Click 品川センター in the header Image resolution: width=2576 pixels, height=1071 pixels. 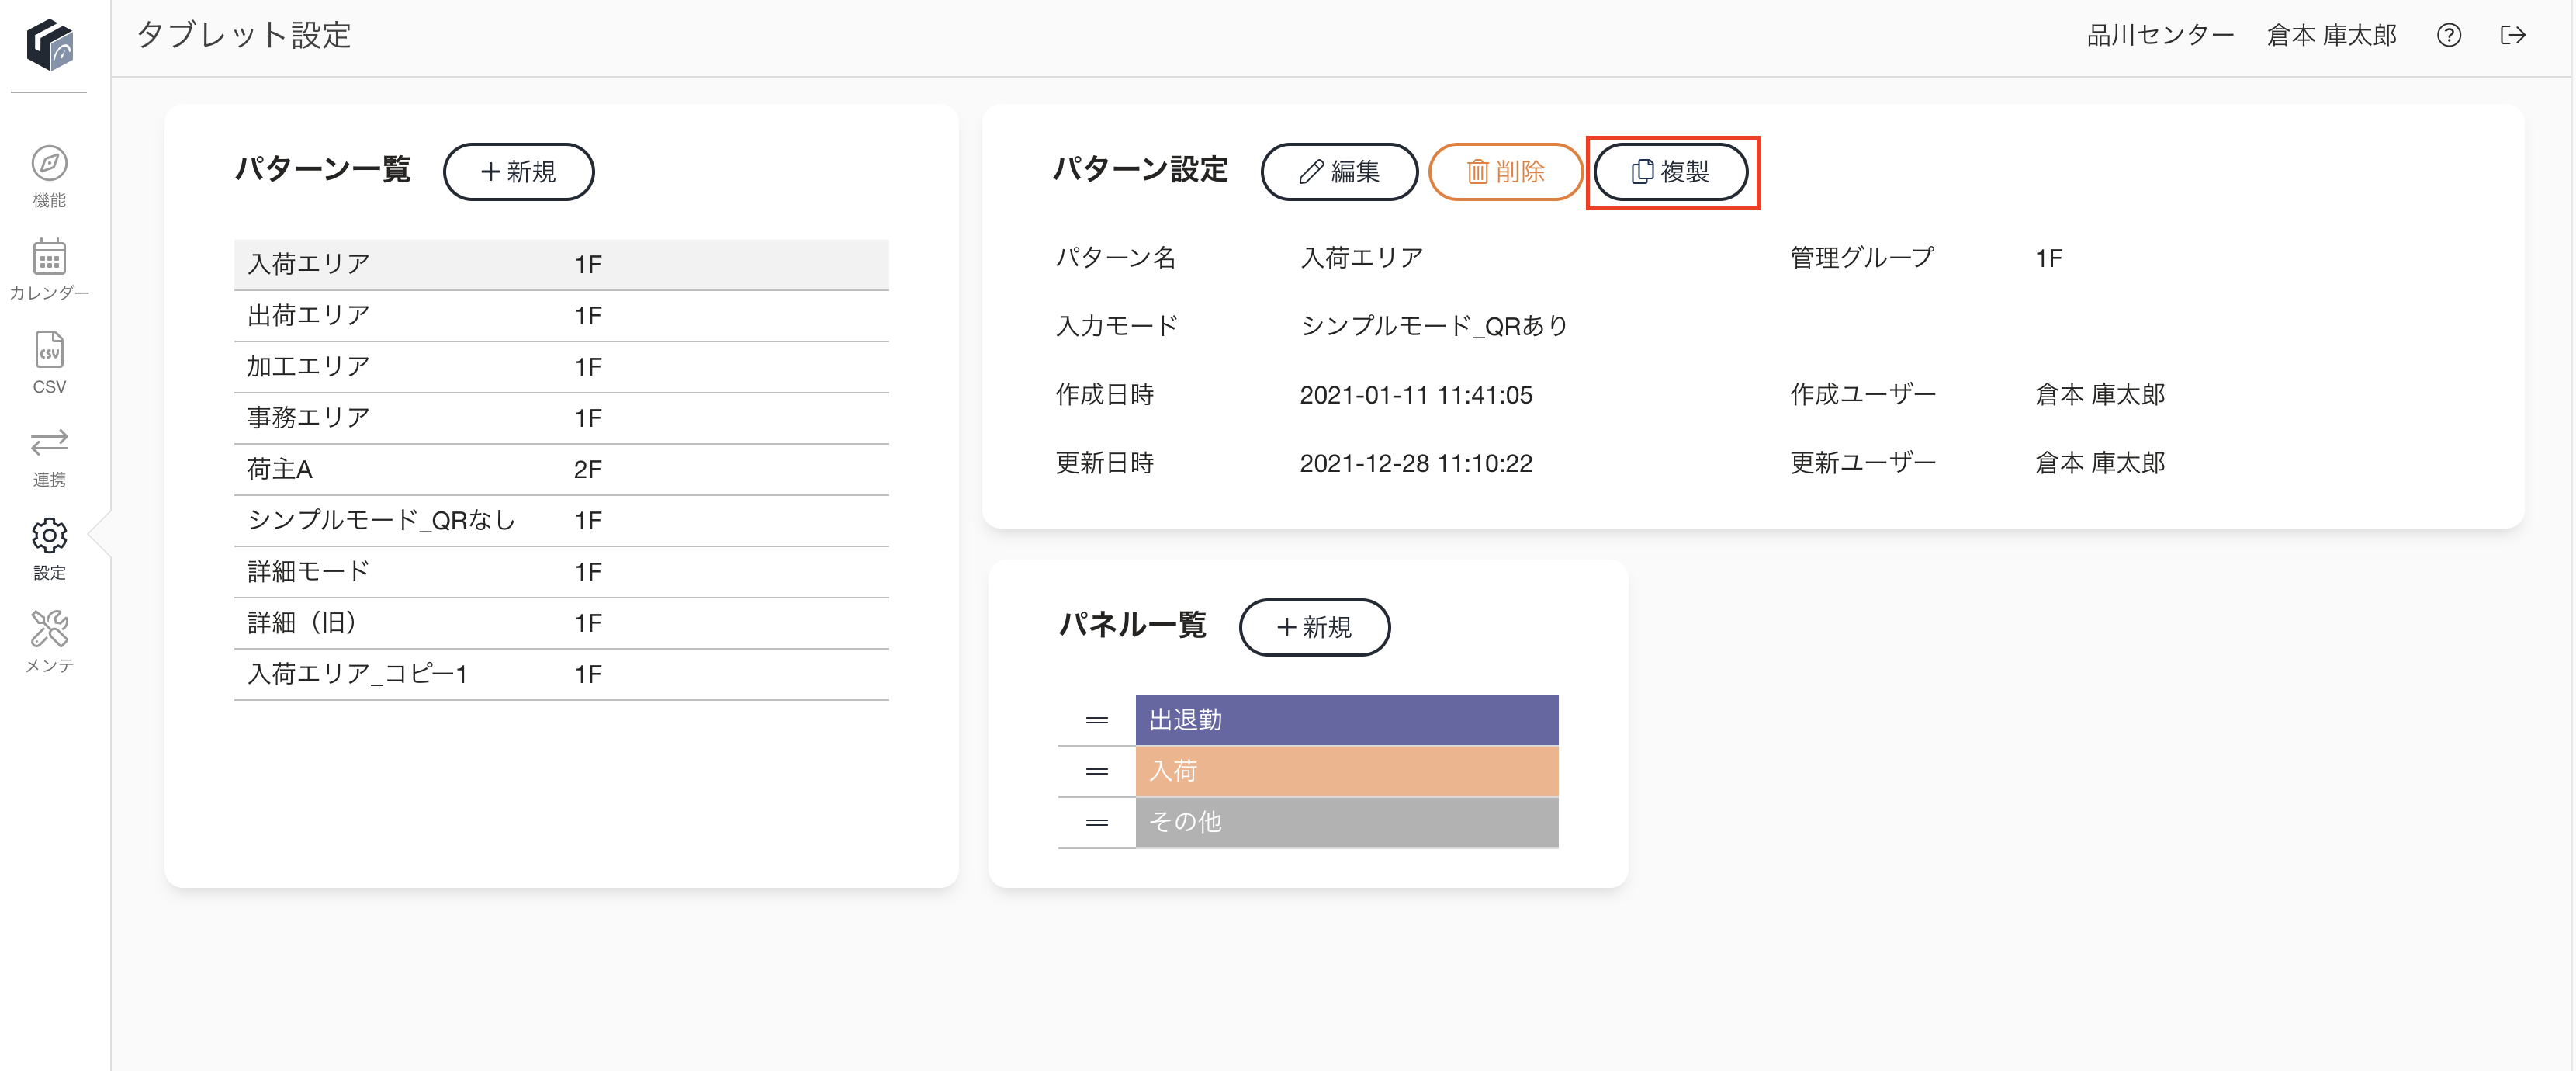click(2160, 35)
